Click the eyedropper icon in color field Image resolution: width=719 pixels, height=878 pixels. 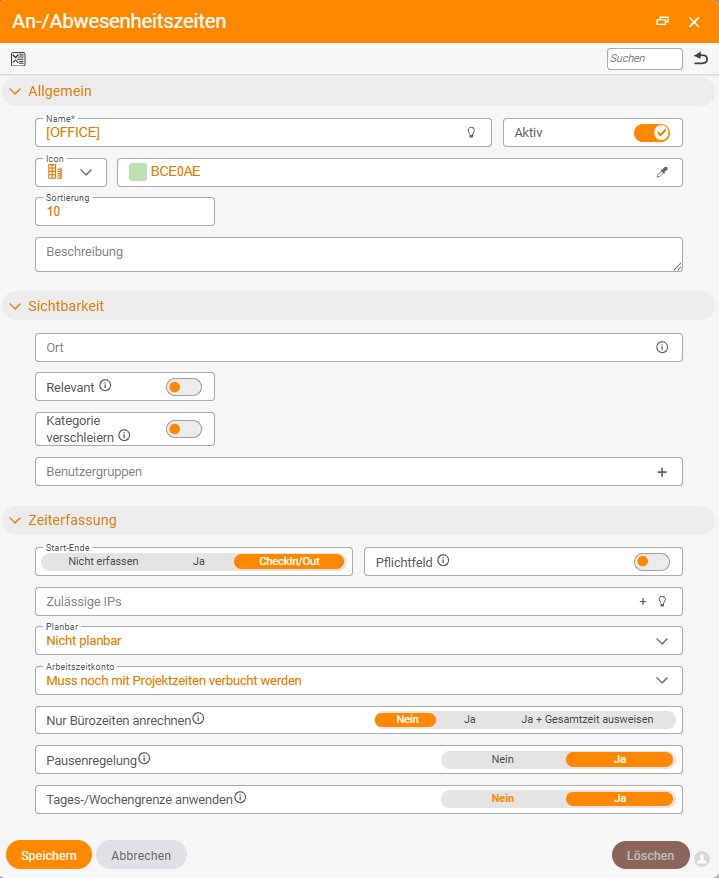coord(662,172)
